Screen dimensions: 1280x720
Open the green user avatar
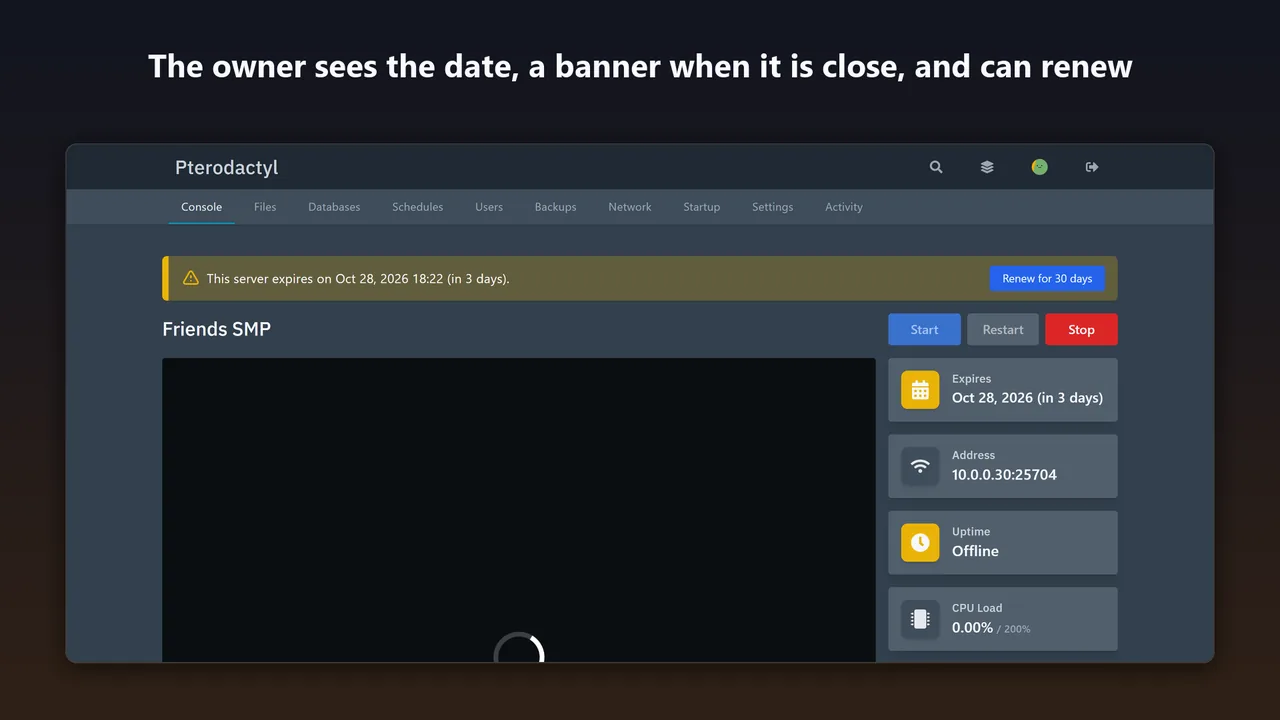[x=1040, y=167]
